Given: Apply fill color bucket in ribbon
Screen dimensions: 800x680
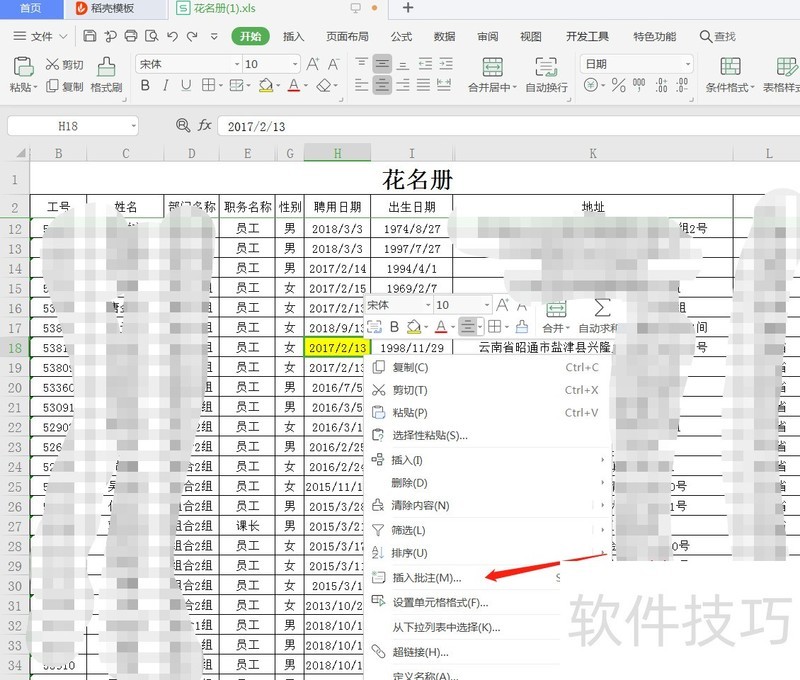Looking at the screenshot, I should pos(266,85).
